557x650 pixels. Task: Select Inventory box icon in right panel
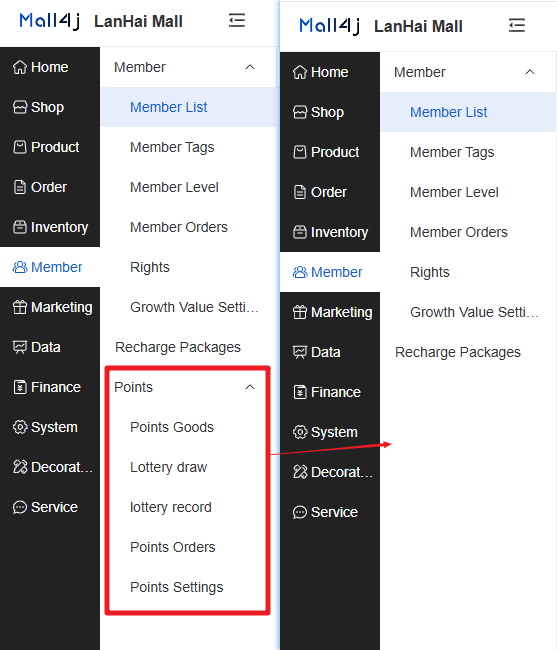pos(300,232)
